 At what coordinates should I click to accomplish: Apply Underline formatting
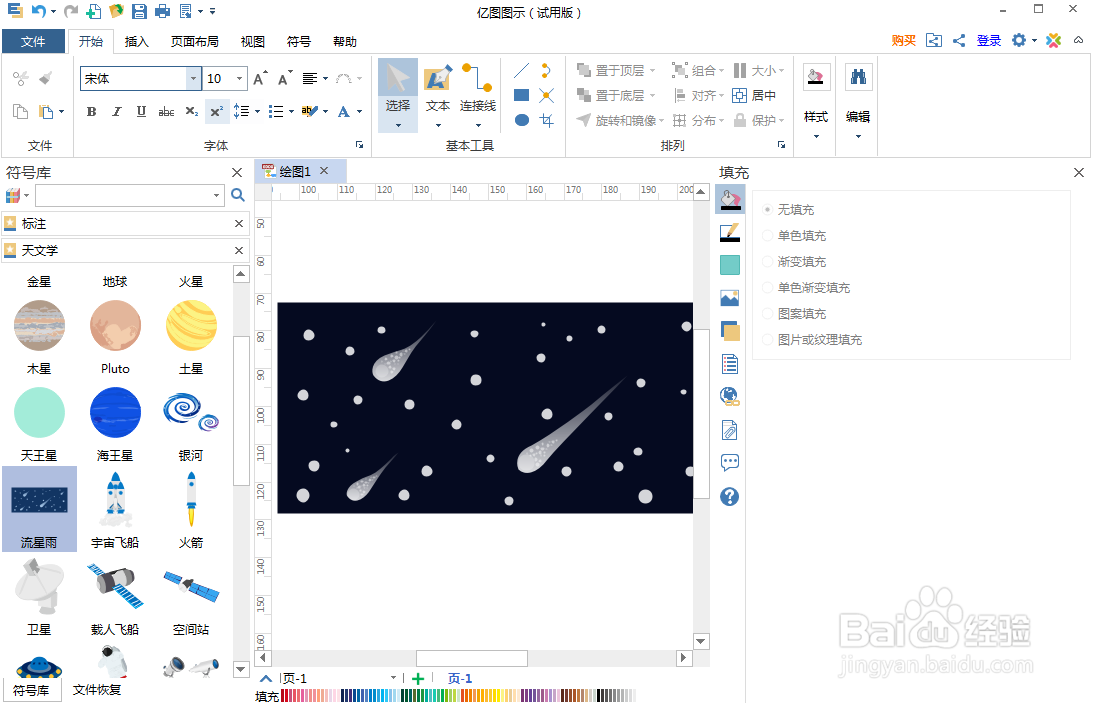141,112
